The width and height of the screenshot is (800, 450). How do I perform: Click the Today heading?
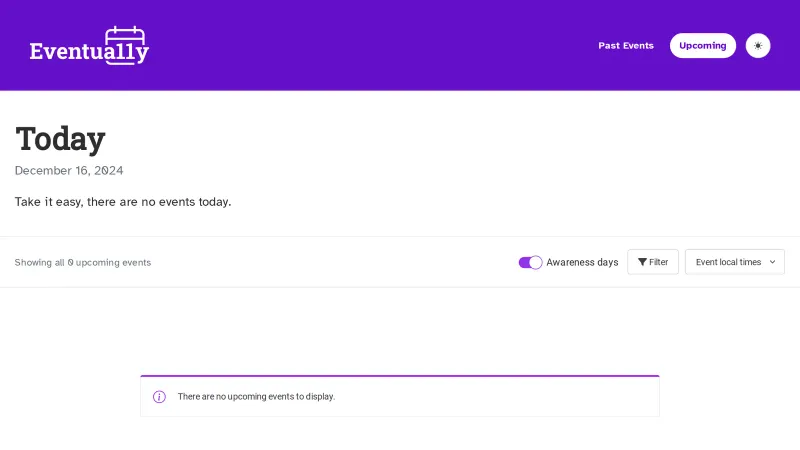coord(60,139)
